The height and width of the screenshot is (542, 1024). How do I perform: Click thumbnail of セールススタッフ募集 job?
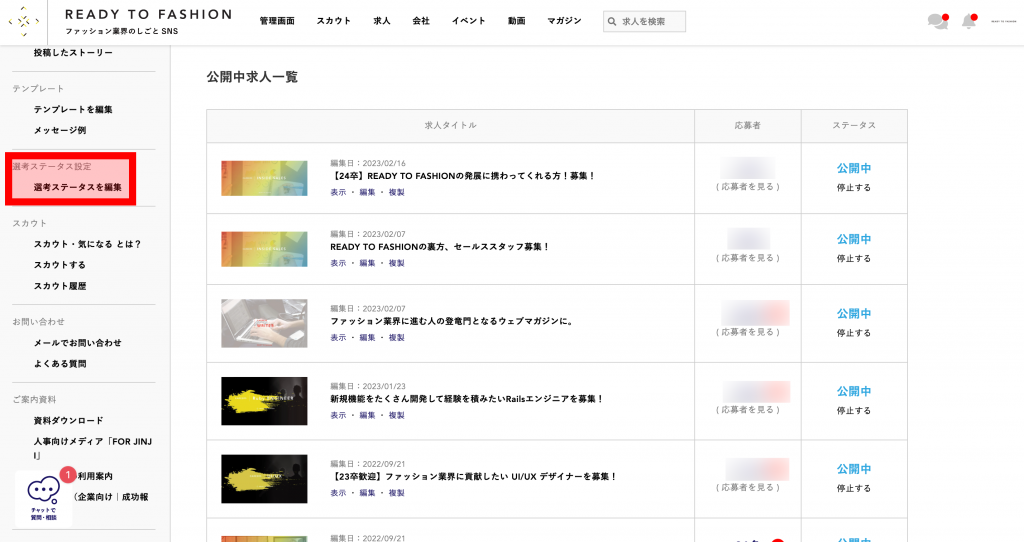click(264, 249)
